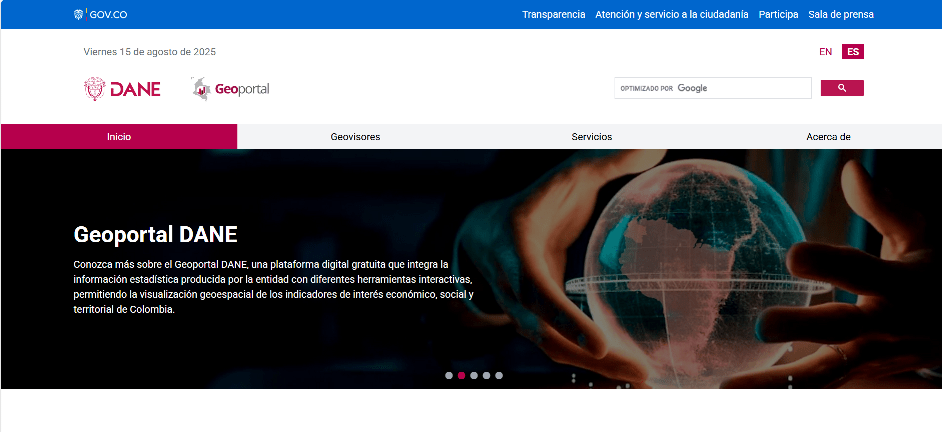The width and height of the screenshot is (942, 432).
Task: Select the ES language option
Action: point(853,52)
